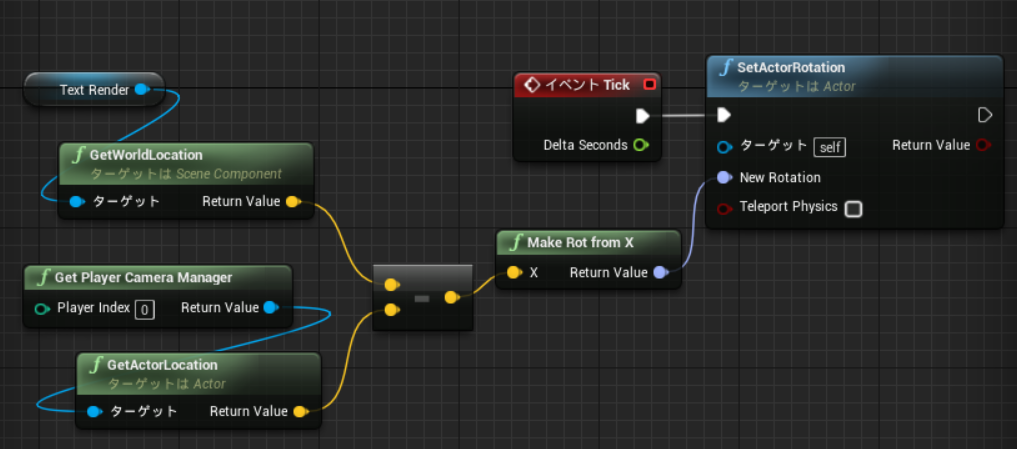Select the イベント Tick node title
Screen dimensions: 1017x449
click(588, 85)
